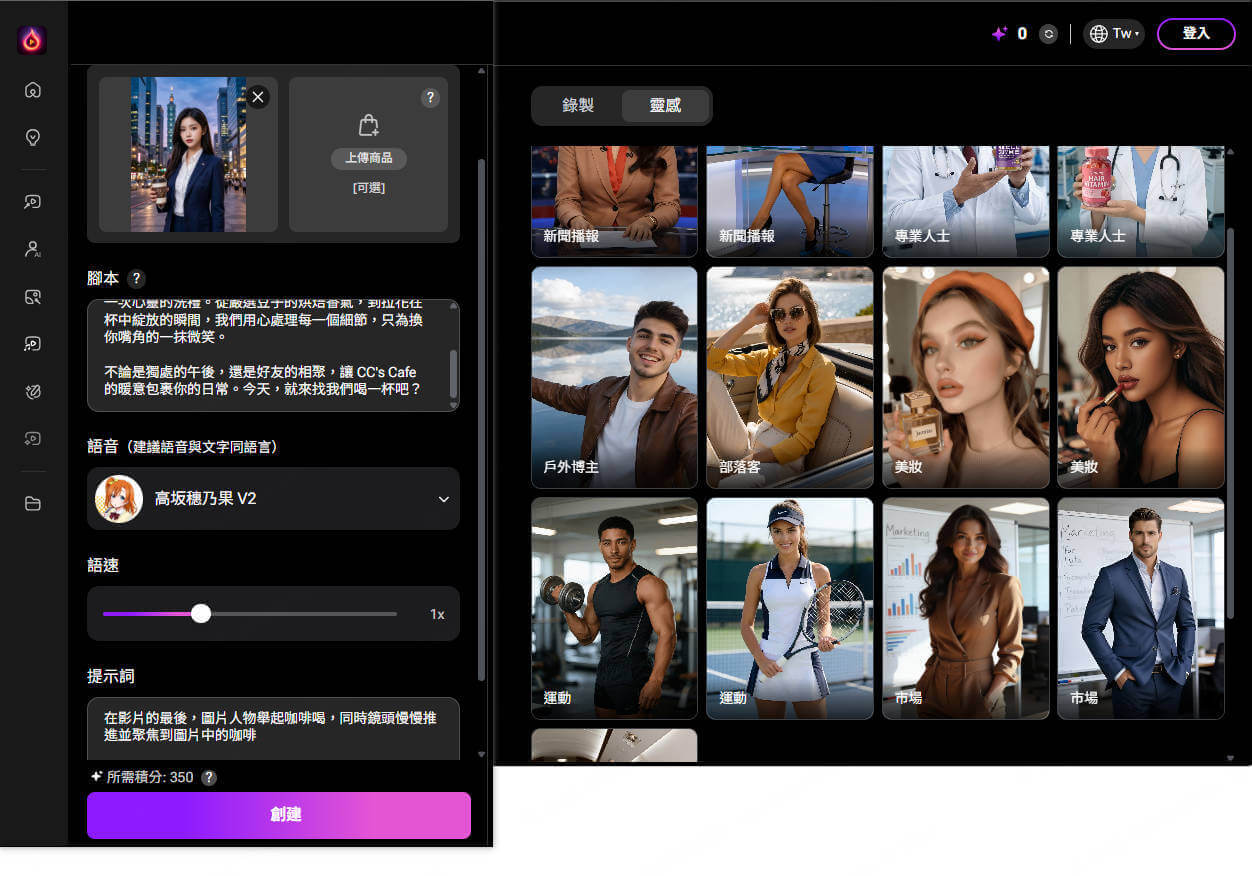The height and width of the screenshot is (876, 1252).
Task: Click the 登入 button
Action: (1196, 34)
